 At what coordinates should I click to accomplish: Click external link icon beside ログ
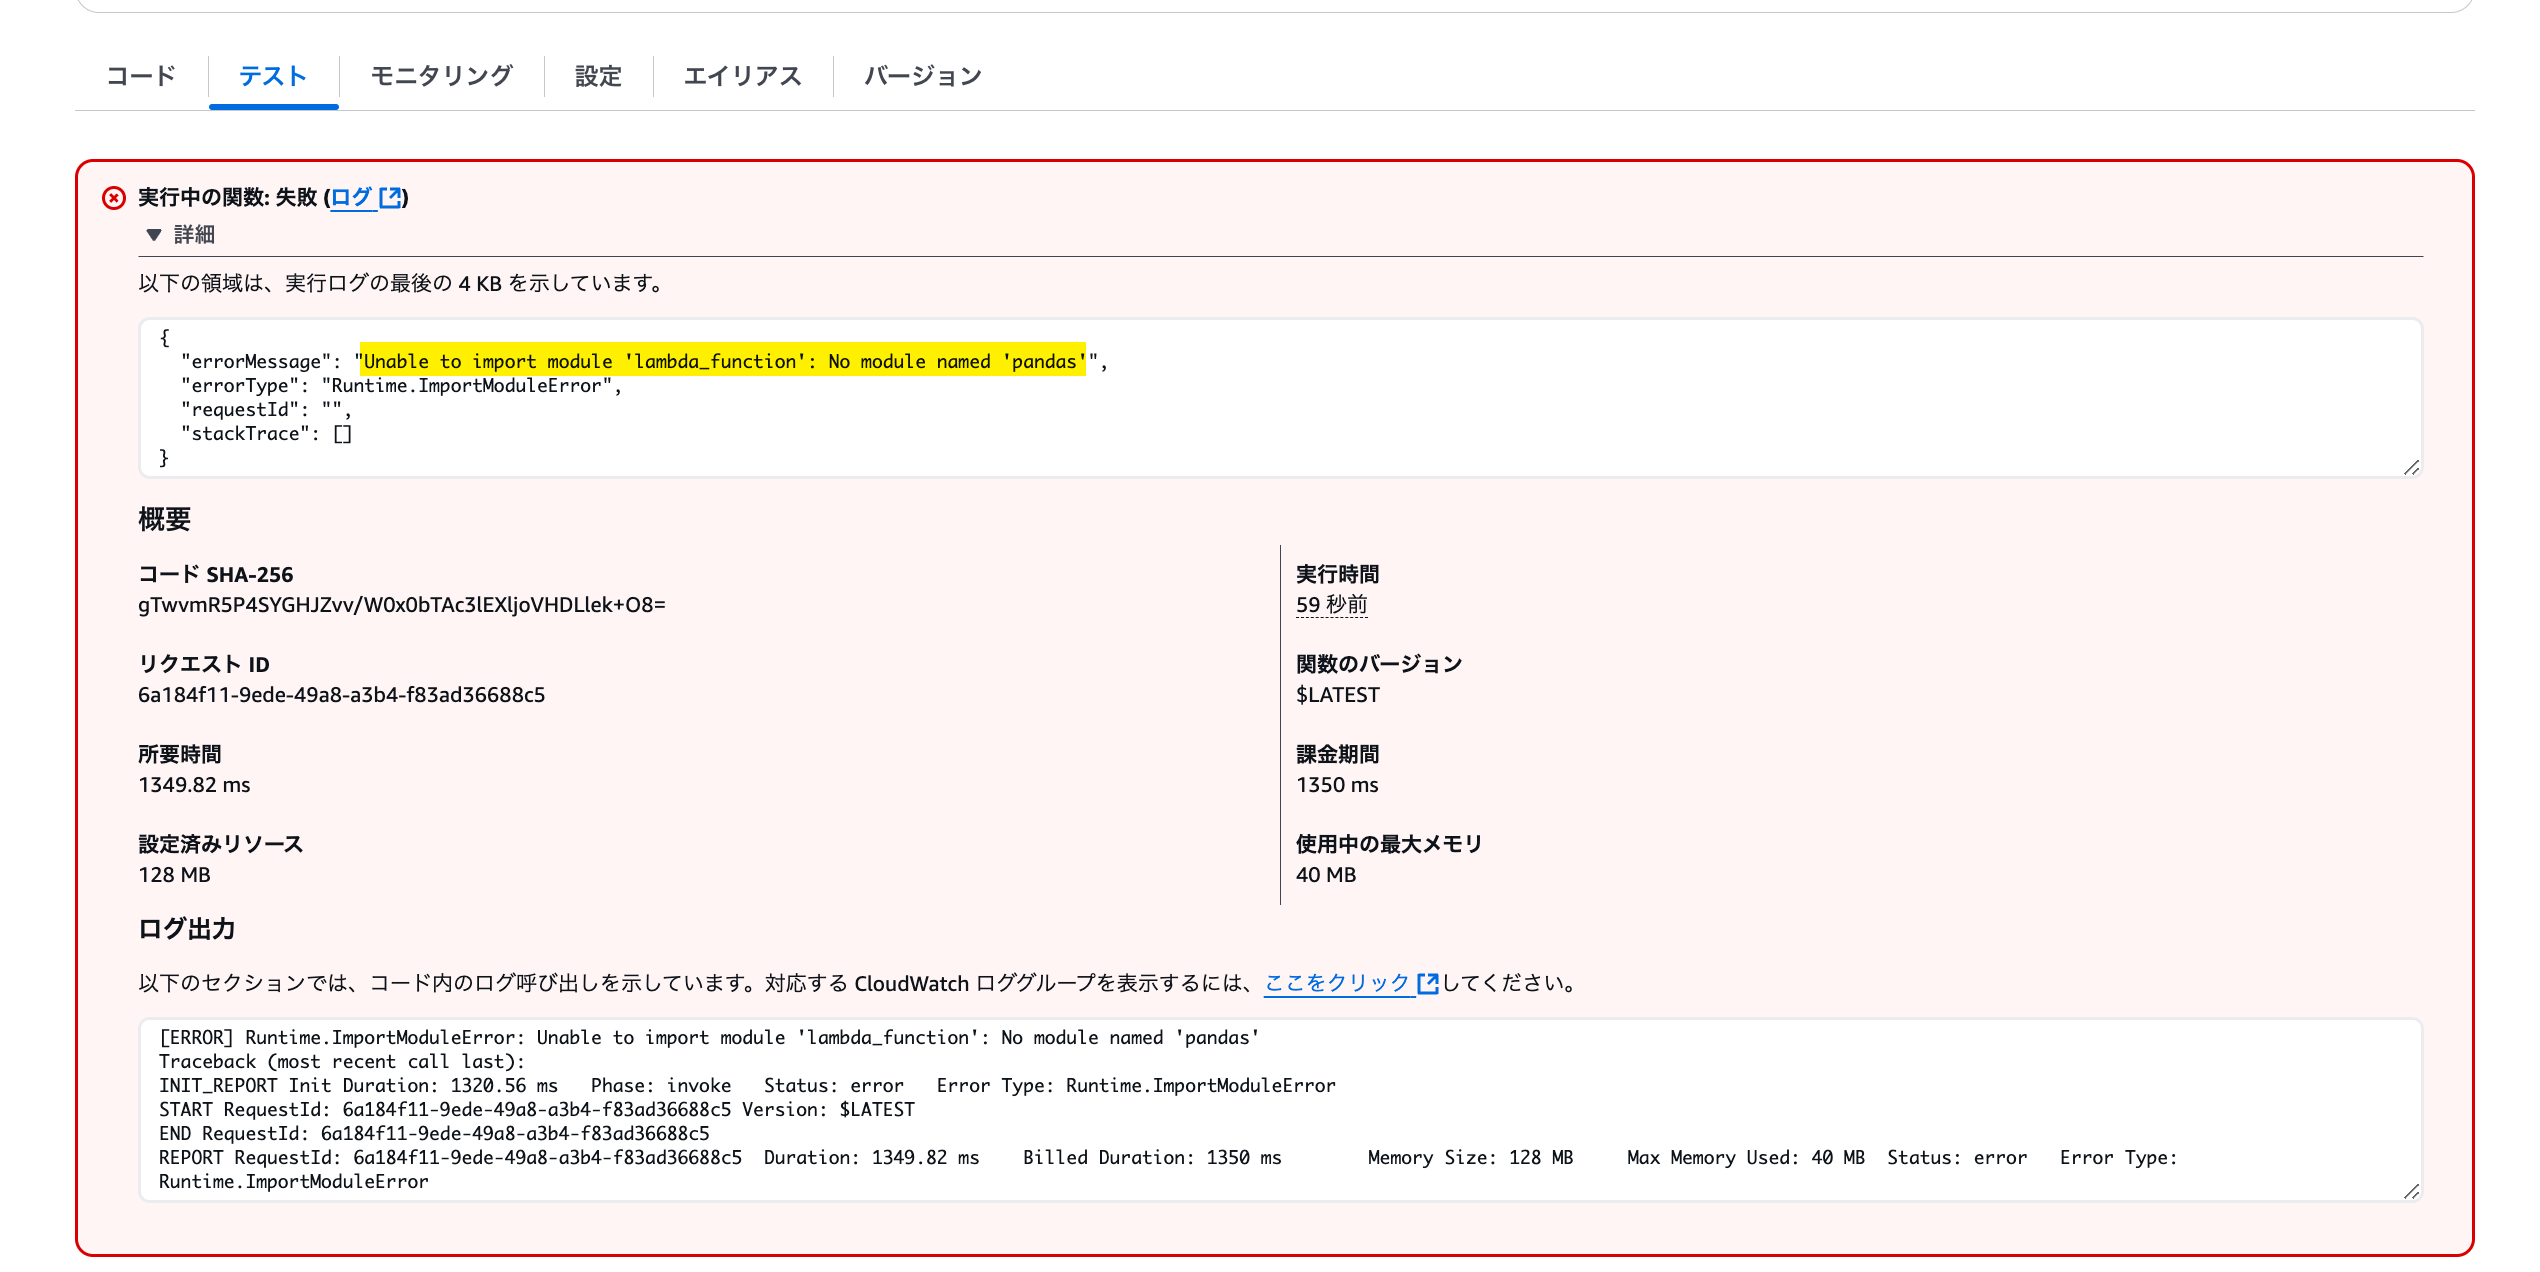click(x=390, y=197)
